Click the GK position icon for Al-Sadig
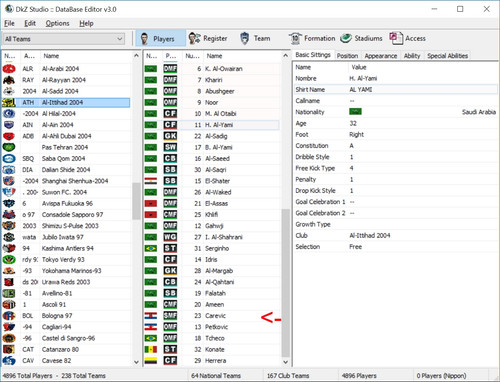The height and width of the screenshot is (382, 500). click(170, 136)
